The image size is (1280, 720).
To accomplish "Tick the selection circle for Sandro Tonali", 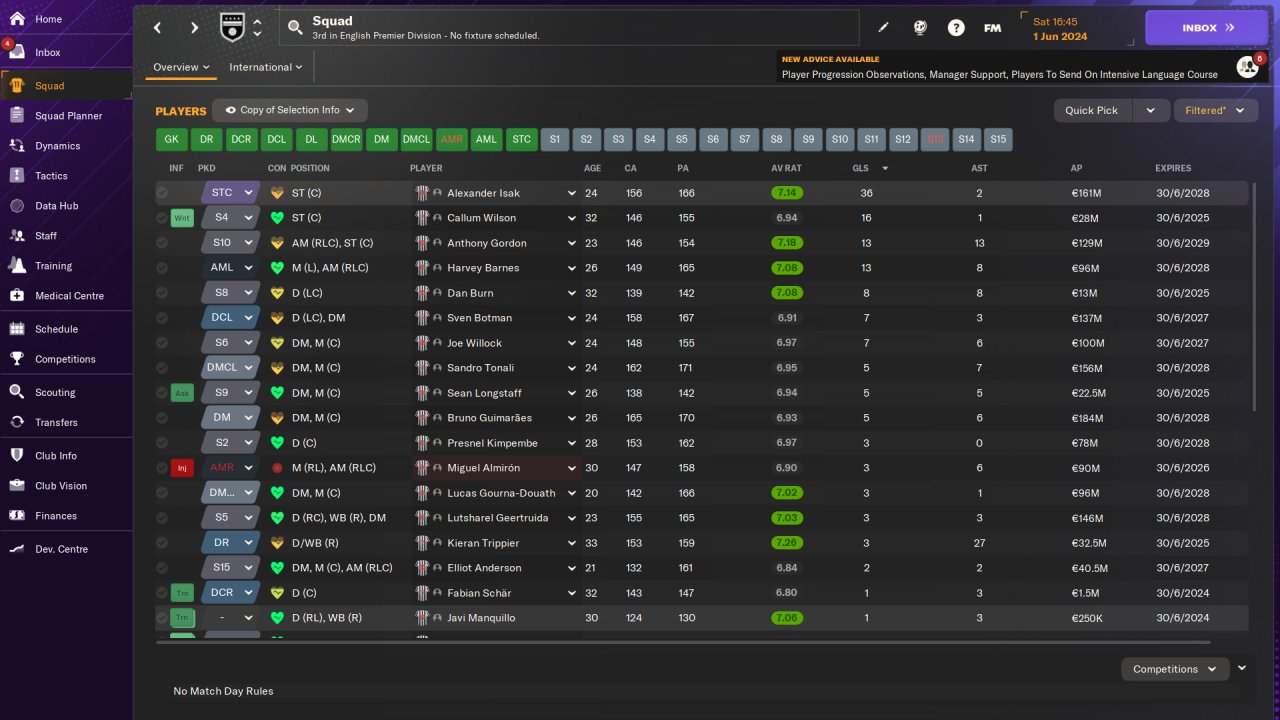I will (x=162, y=368).
